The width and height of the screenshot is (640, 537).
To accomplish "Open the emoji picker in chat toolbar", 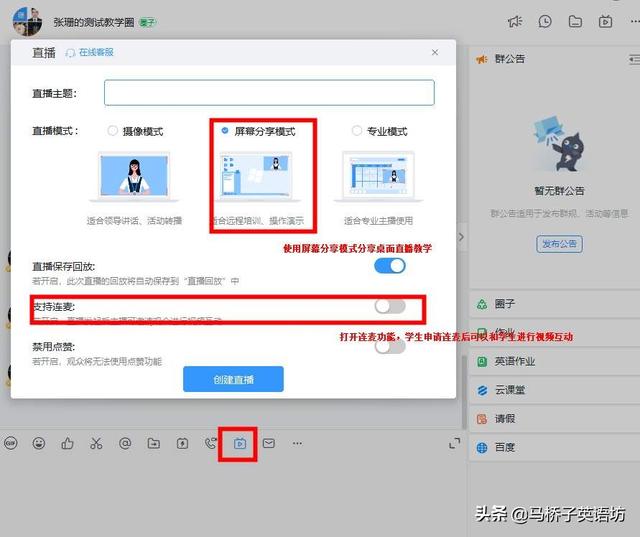I will (39, 443).
